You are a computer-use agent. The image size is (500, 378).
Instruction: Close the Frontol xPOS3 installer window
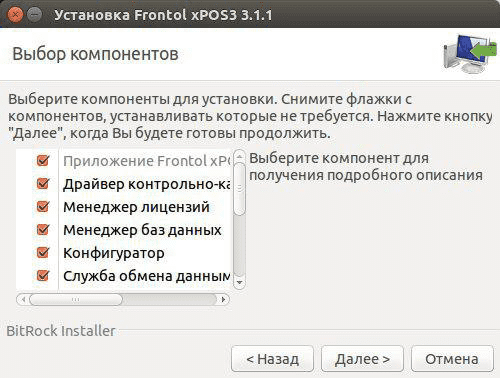15,15
